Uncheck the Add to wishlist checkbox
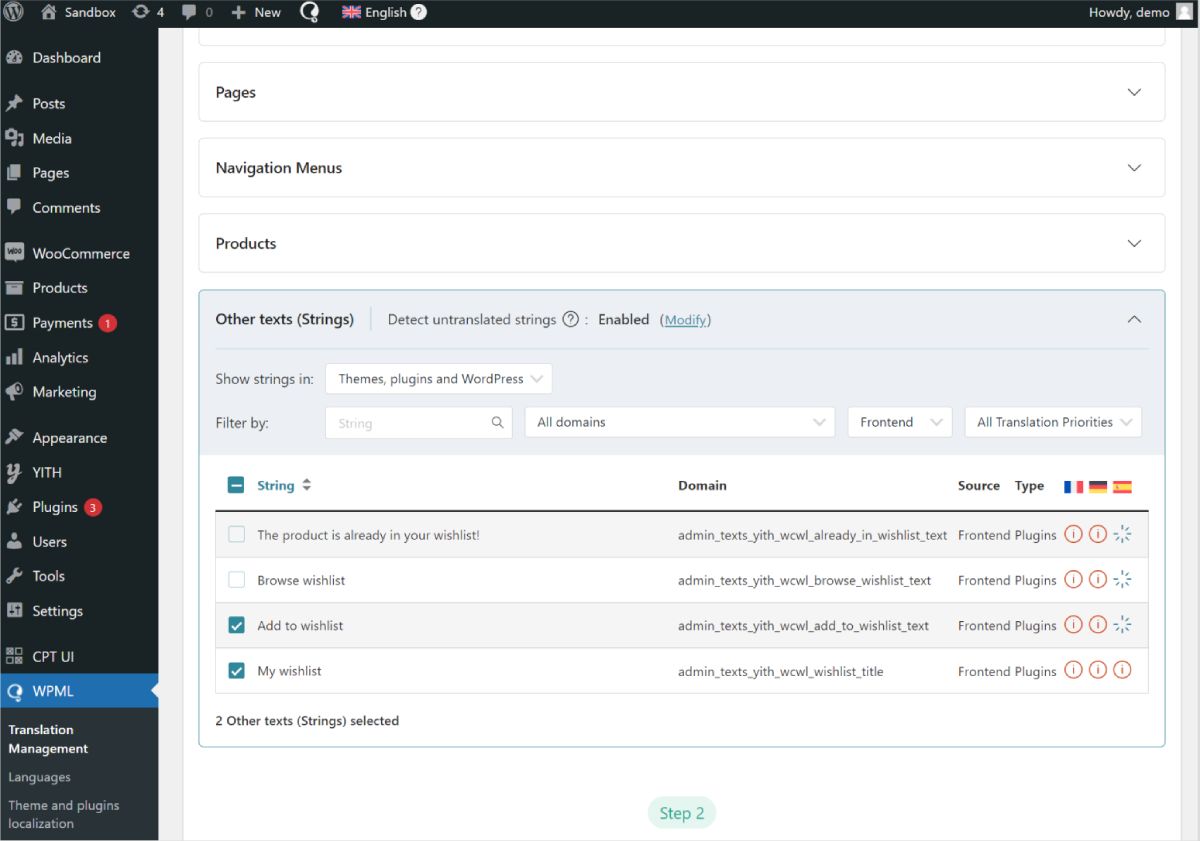 pos(236,625)
